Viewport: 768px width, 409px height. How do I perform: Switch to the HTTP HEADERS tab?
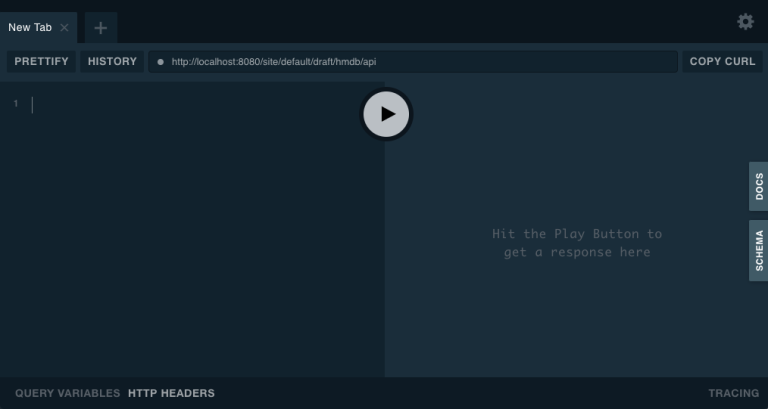[x=171, y=393]
